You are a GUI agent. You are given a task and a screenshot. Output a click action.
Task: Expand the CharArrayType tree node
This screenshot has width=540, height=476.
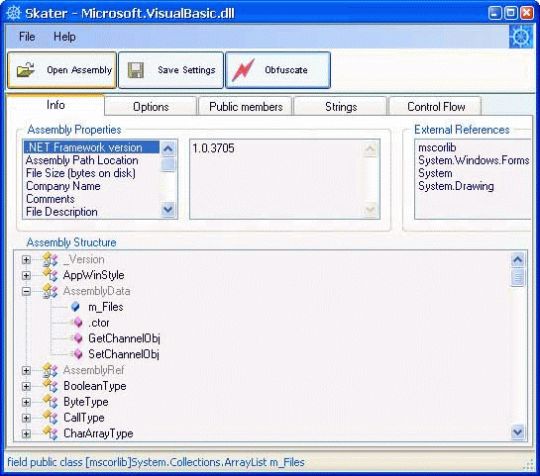click(26, 433)
